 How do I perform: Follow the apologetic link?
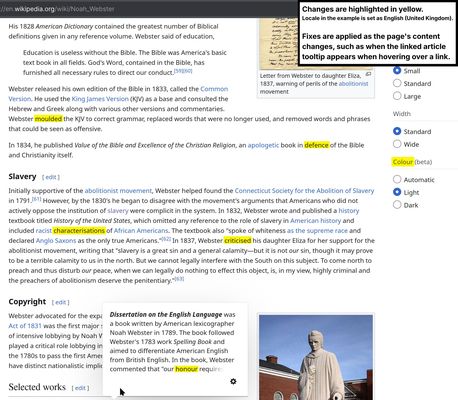[263, 145]
